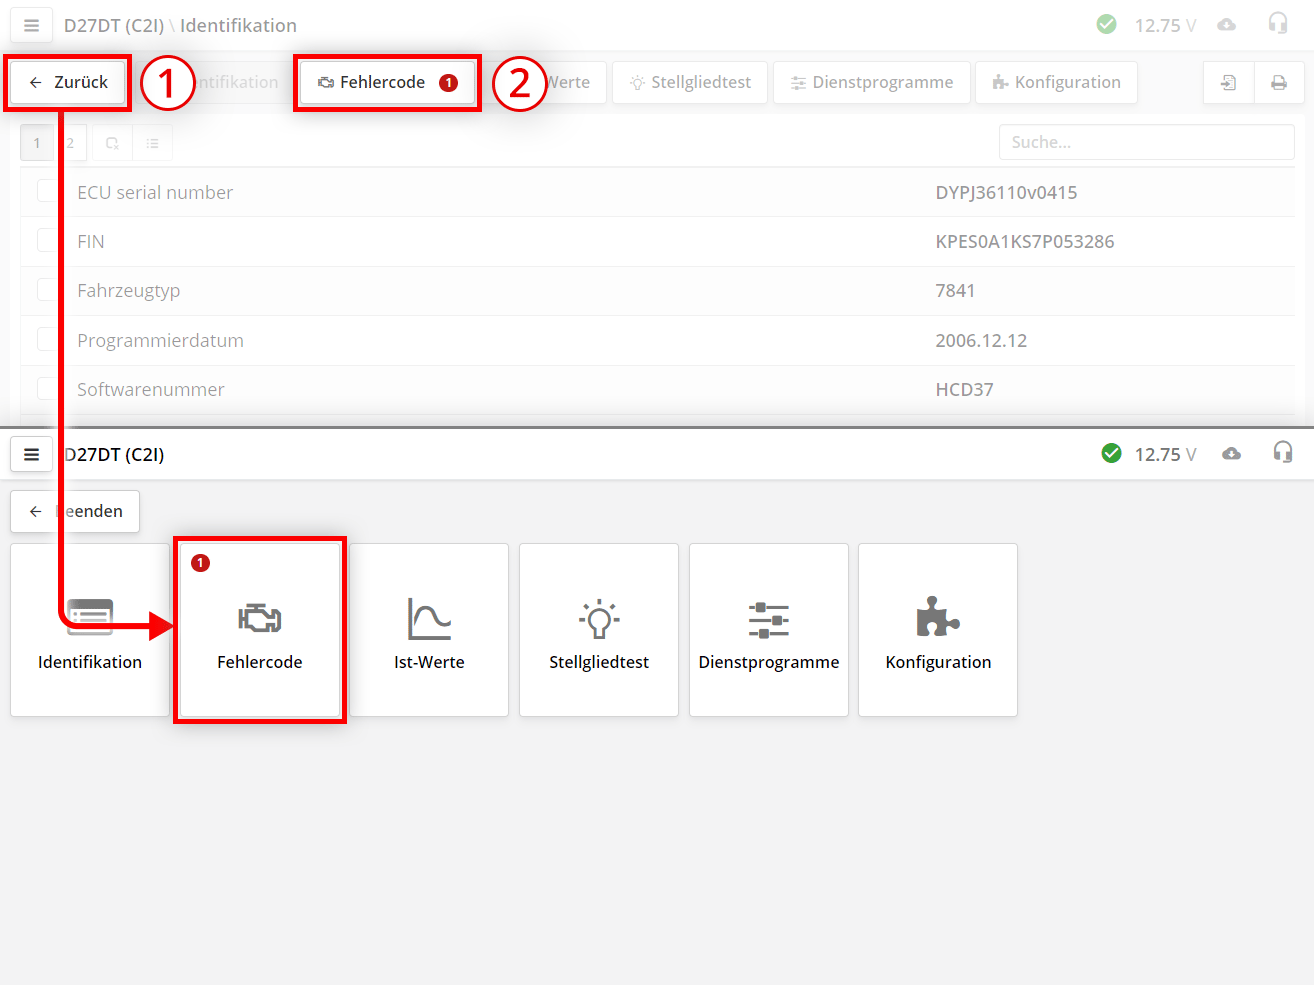The image size is (1314, 985).
Task: Tick the Programmierdatum row checkbox
Action: pos(47,340)
